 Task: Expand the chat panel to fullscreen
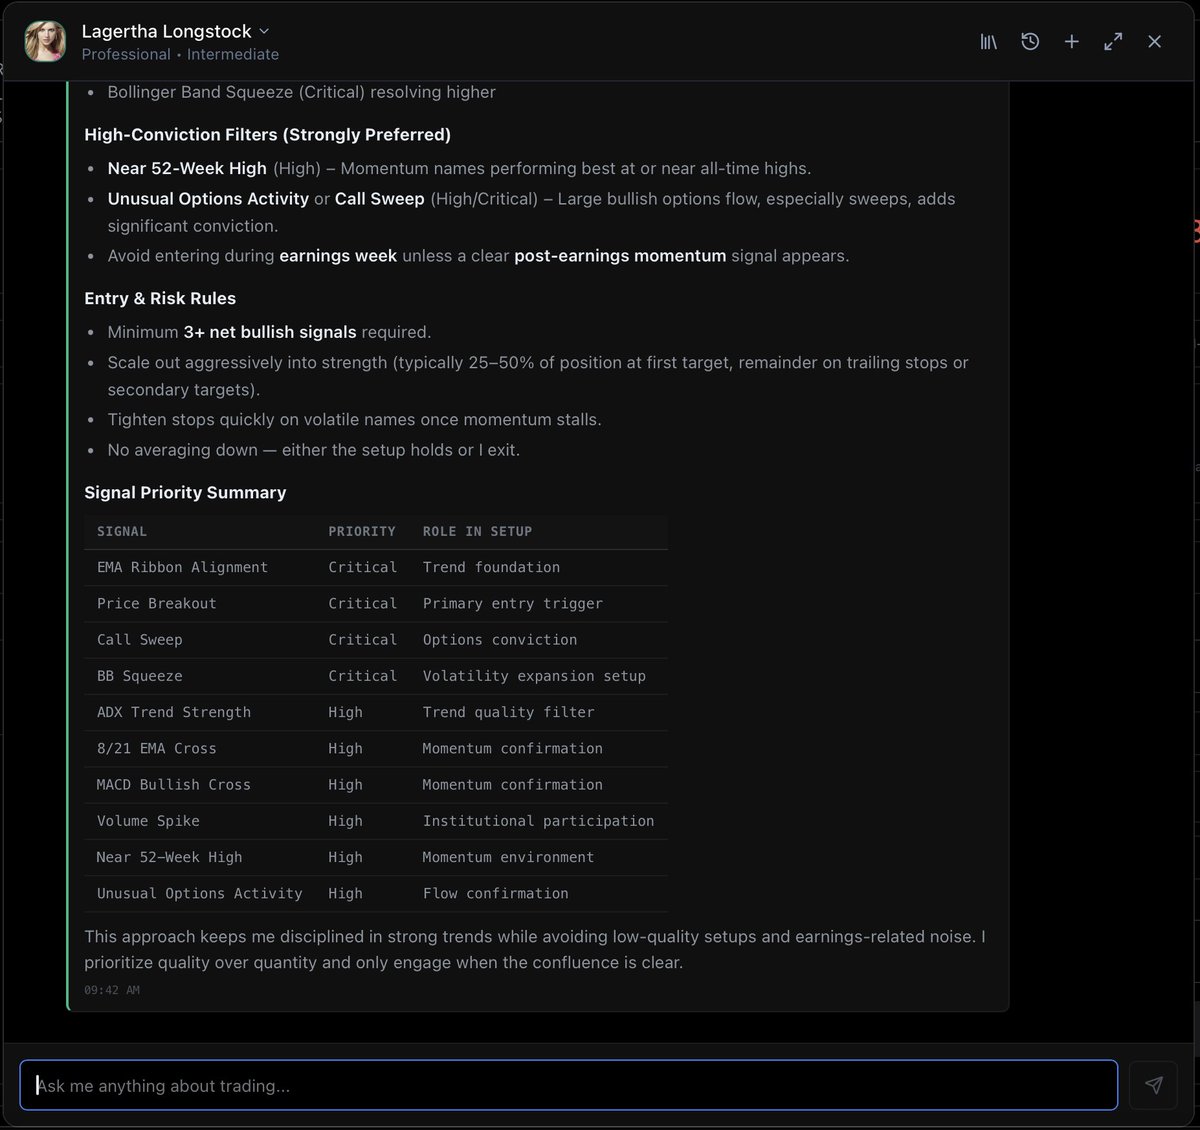tap(1113, 42)
